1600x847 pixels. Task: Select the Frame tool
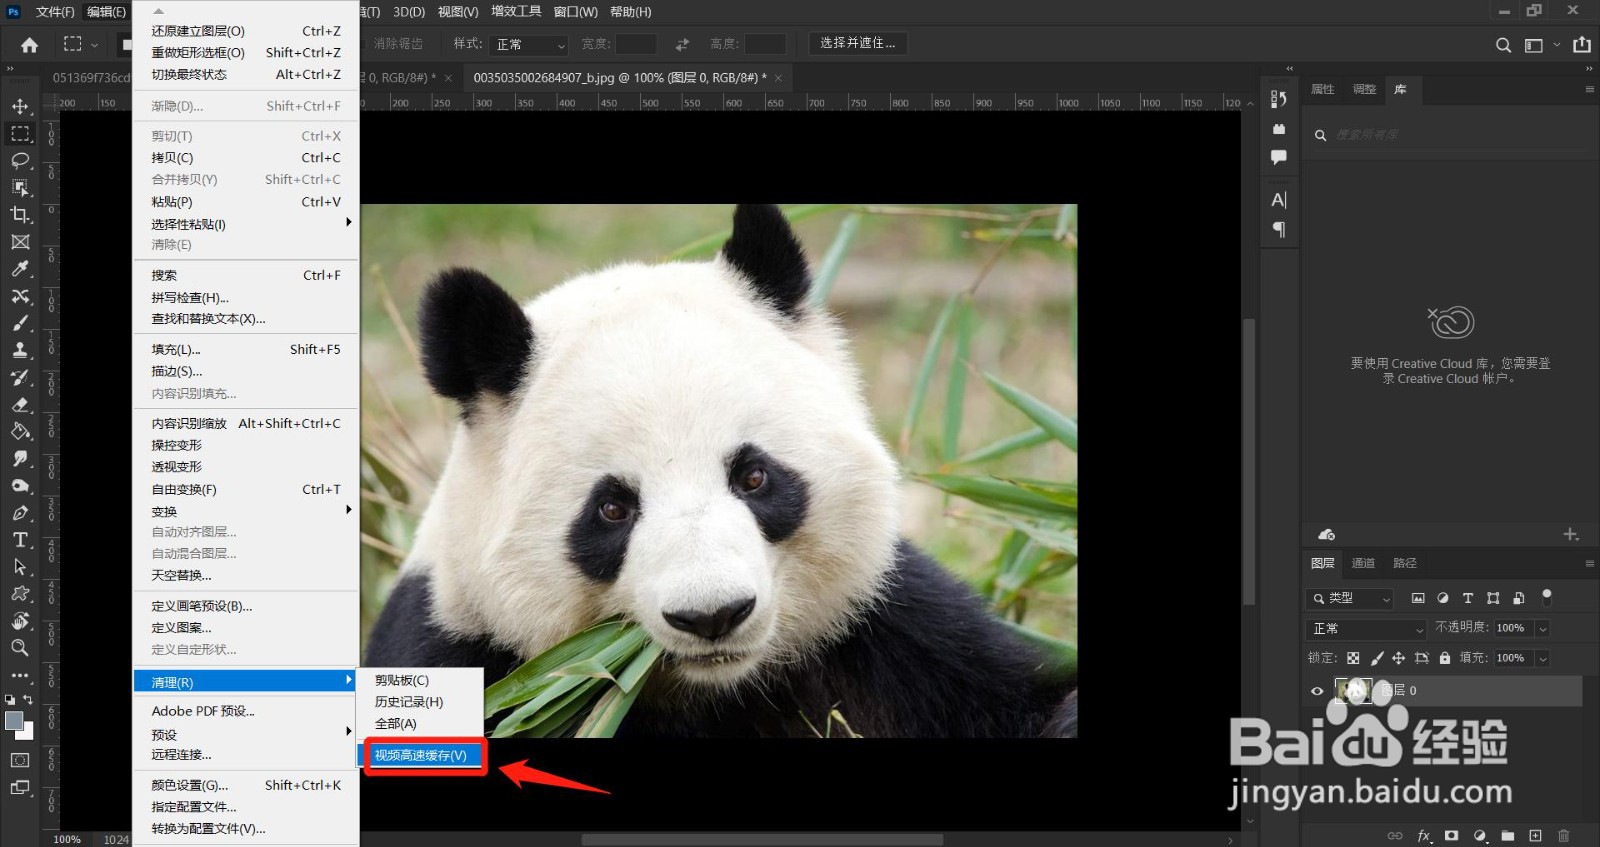point(20,242)
